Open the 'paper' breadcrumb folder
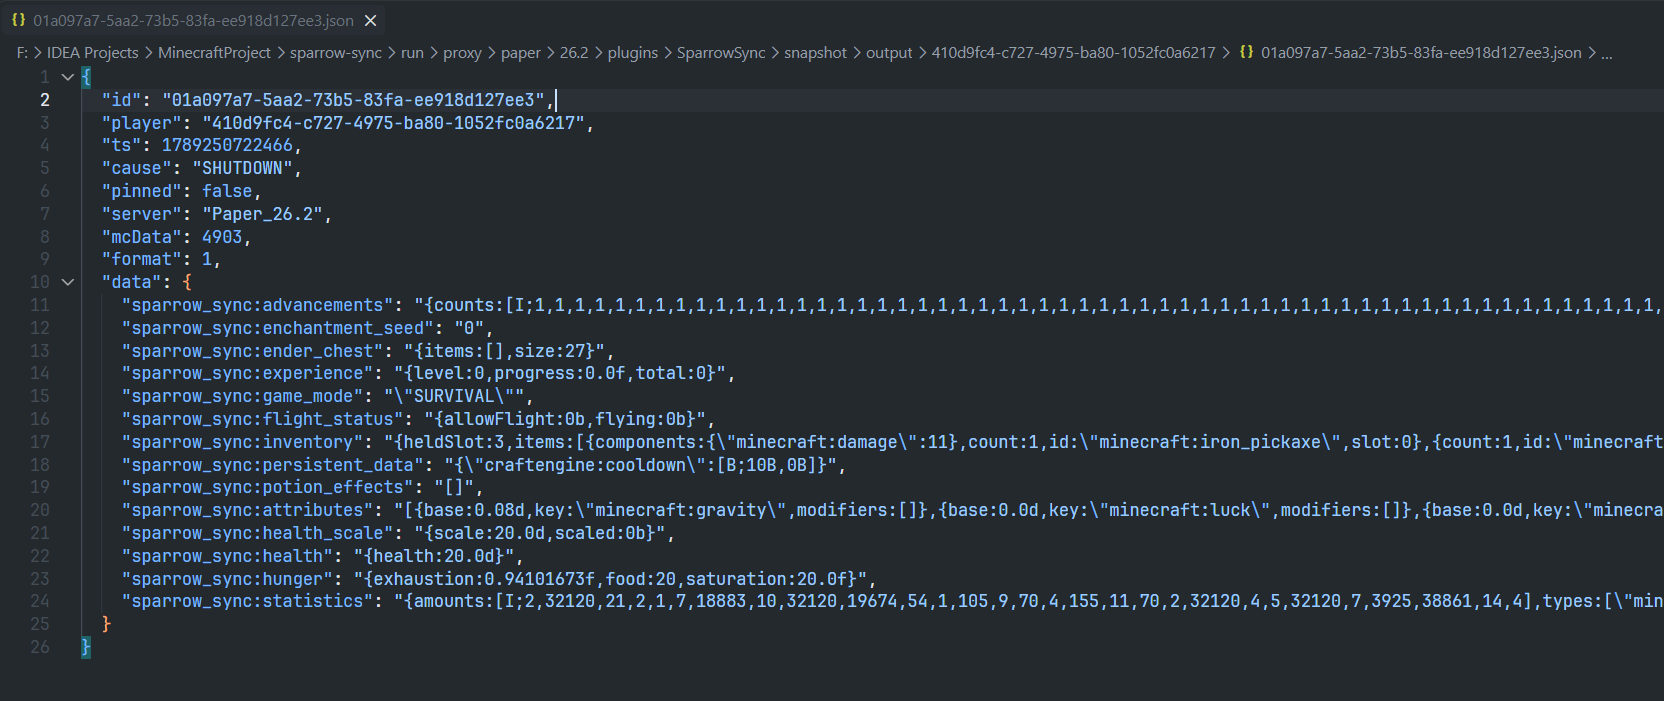Viewport: 1664px width, 701px height. pyautogui.click(x=520, y=52)
